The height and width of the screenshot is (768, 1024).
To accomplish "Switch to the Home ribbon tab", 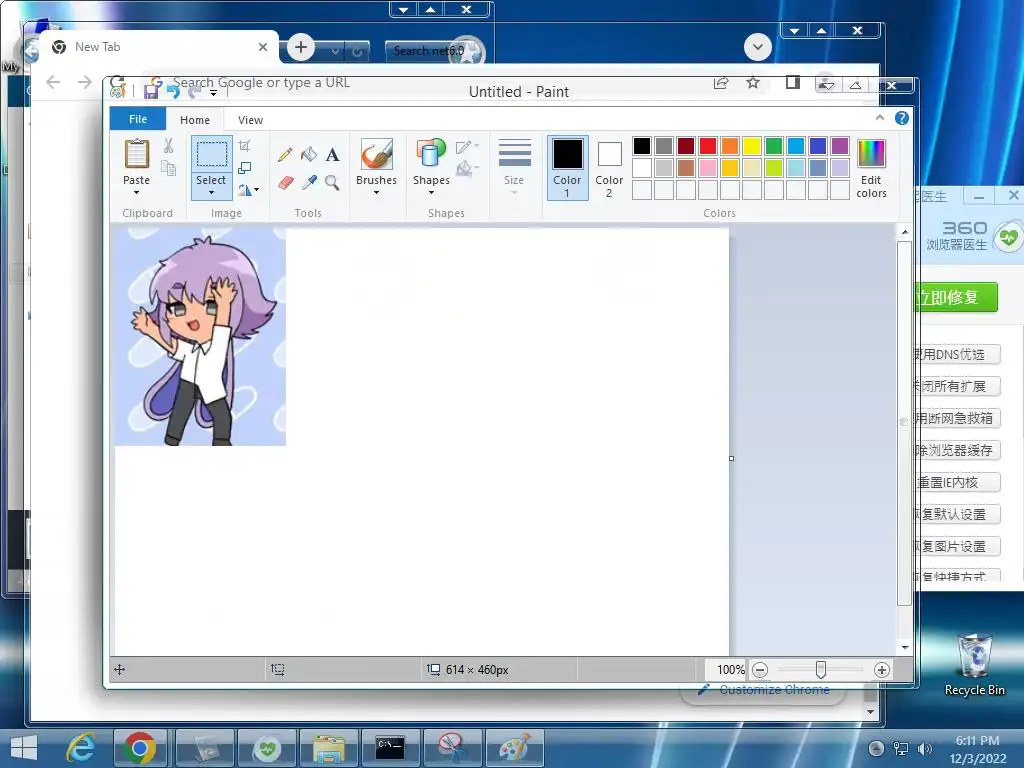I will pyautogui.click(x=195, y=120).
